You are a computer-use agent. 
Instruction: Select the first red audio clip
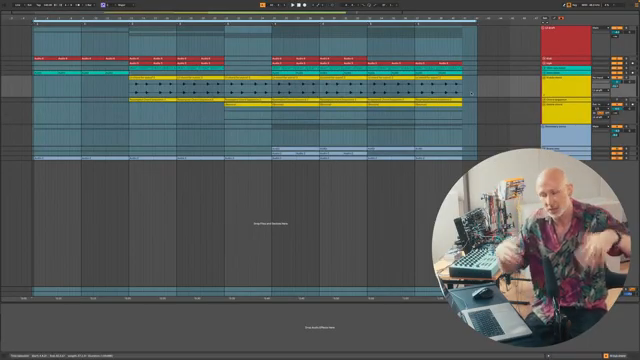coord(46,58)
